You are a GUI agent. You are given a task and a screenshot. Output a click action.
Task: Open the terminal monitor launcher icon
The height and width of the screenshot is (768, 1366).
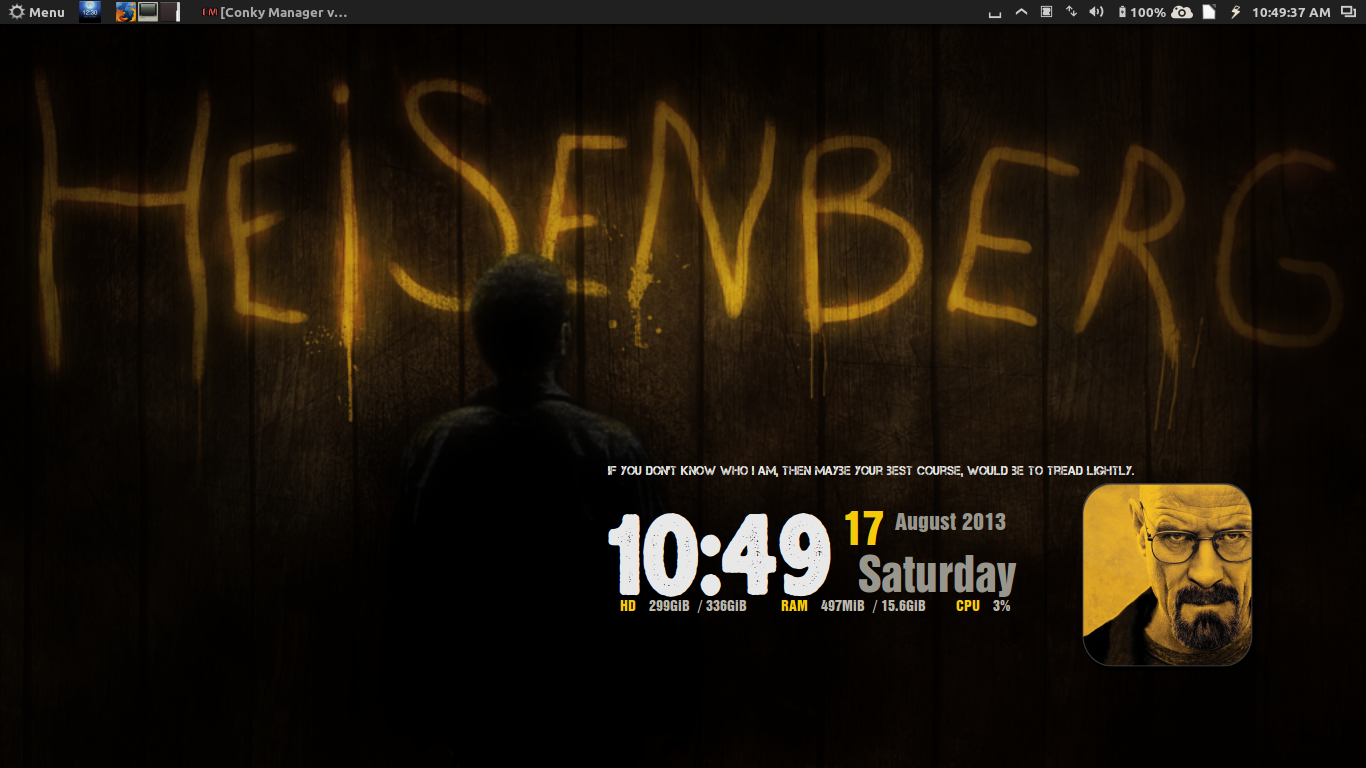(x=148, y=12)
